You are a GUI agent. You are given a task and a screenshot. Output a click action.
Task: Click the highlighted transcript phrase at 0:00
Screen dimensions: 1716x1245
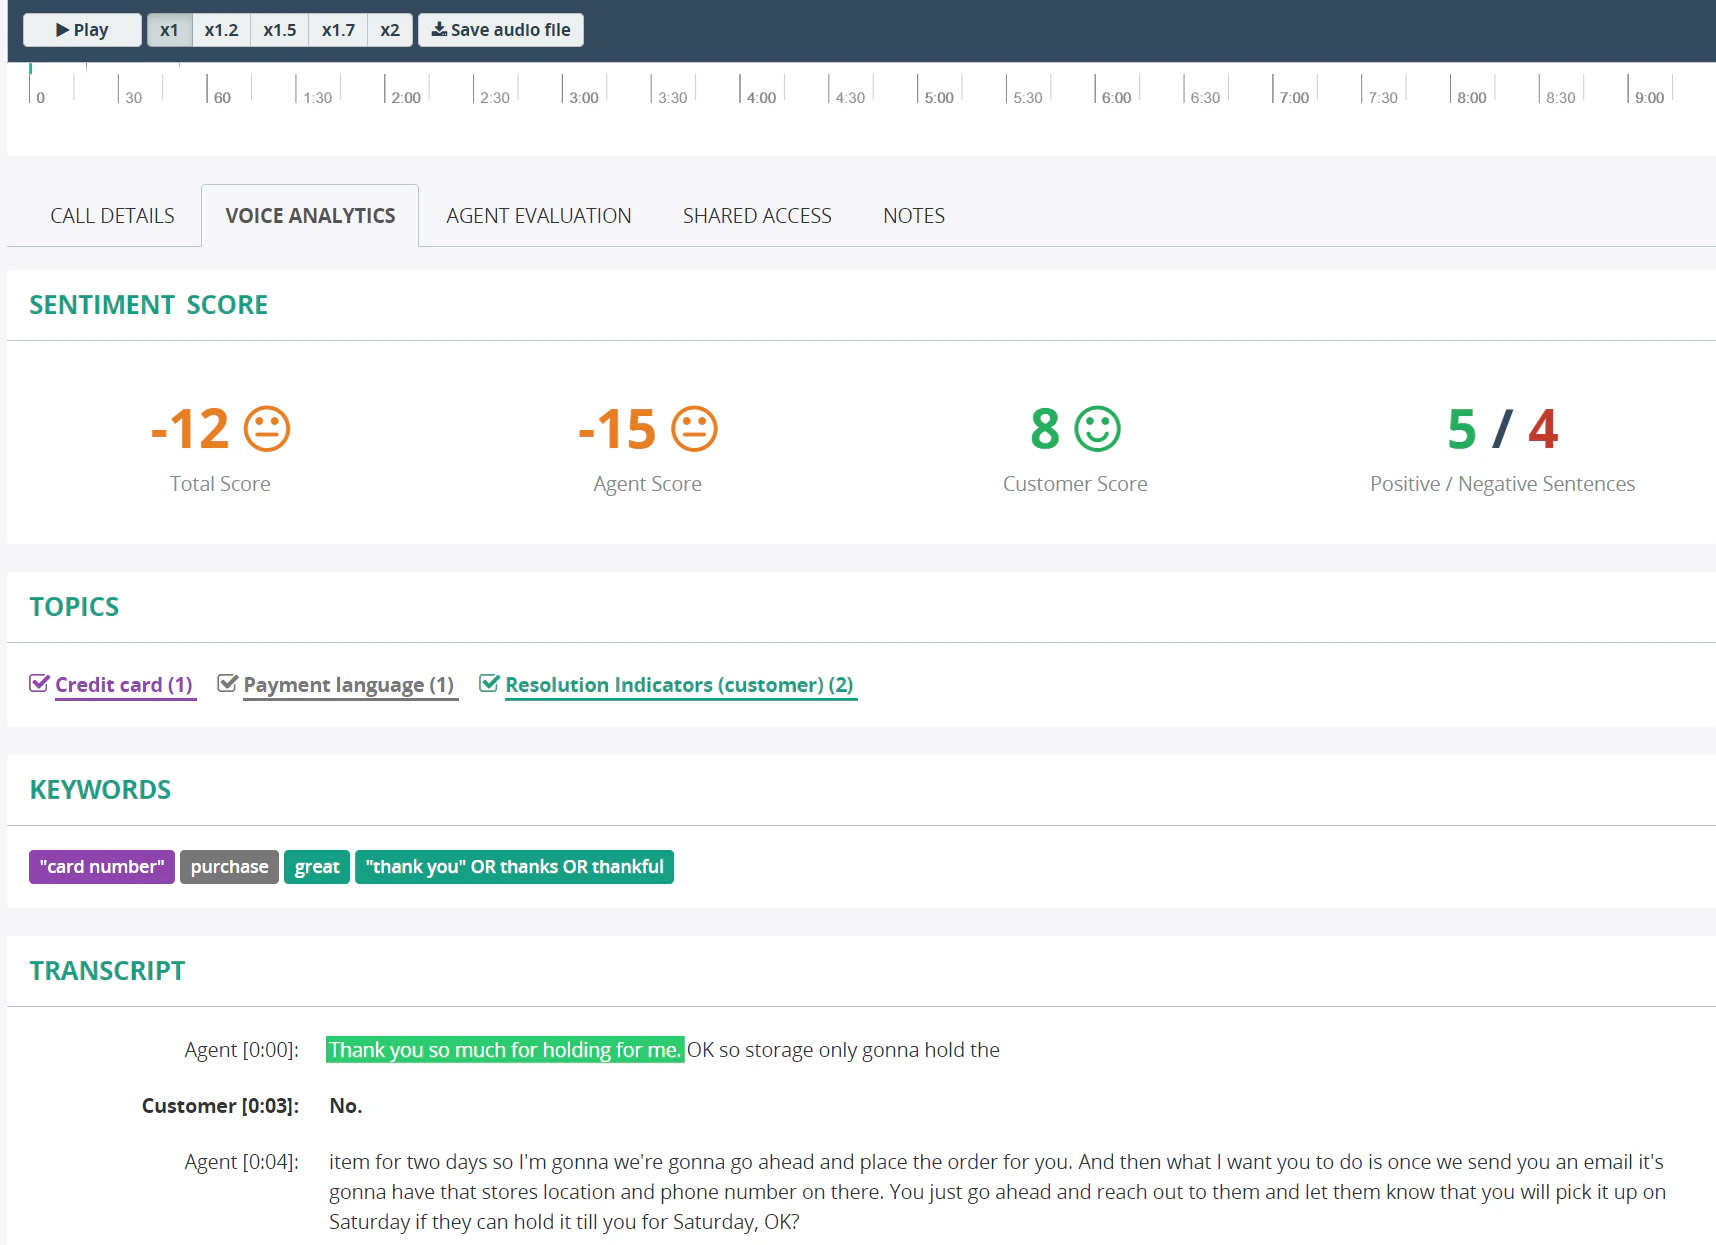point(504,1049)
